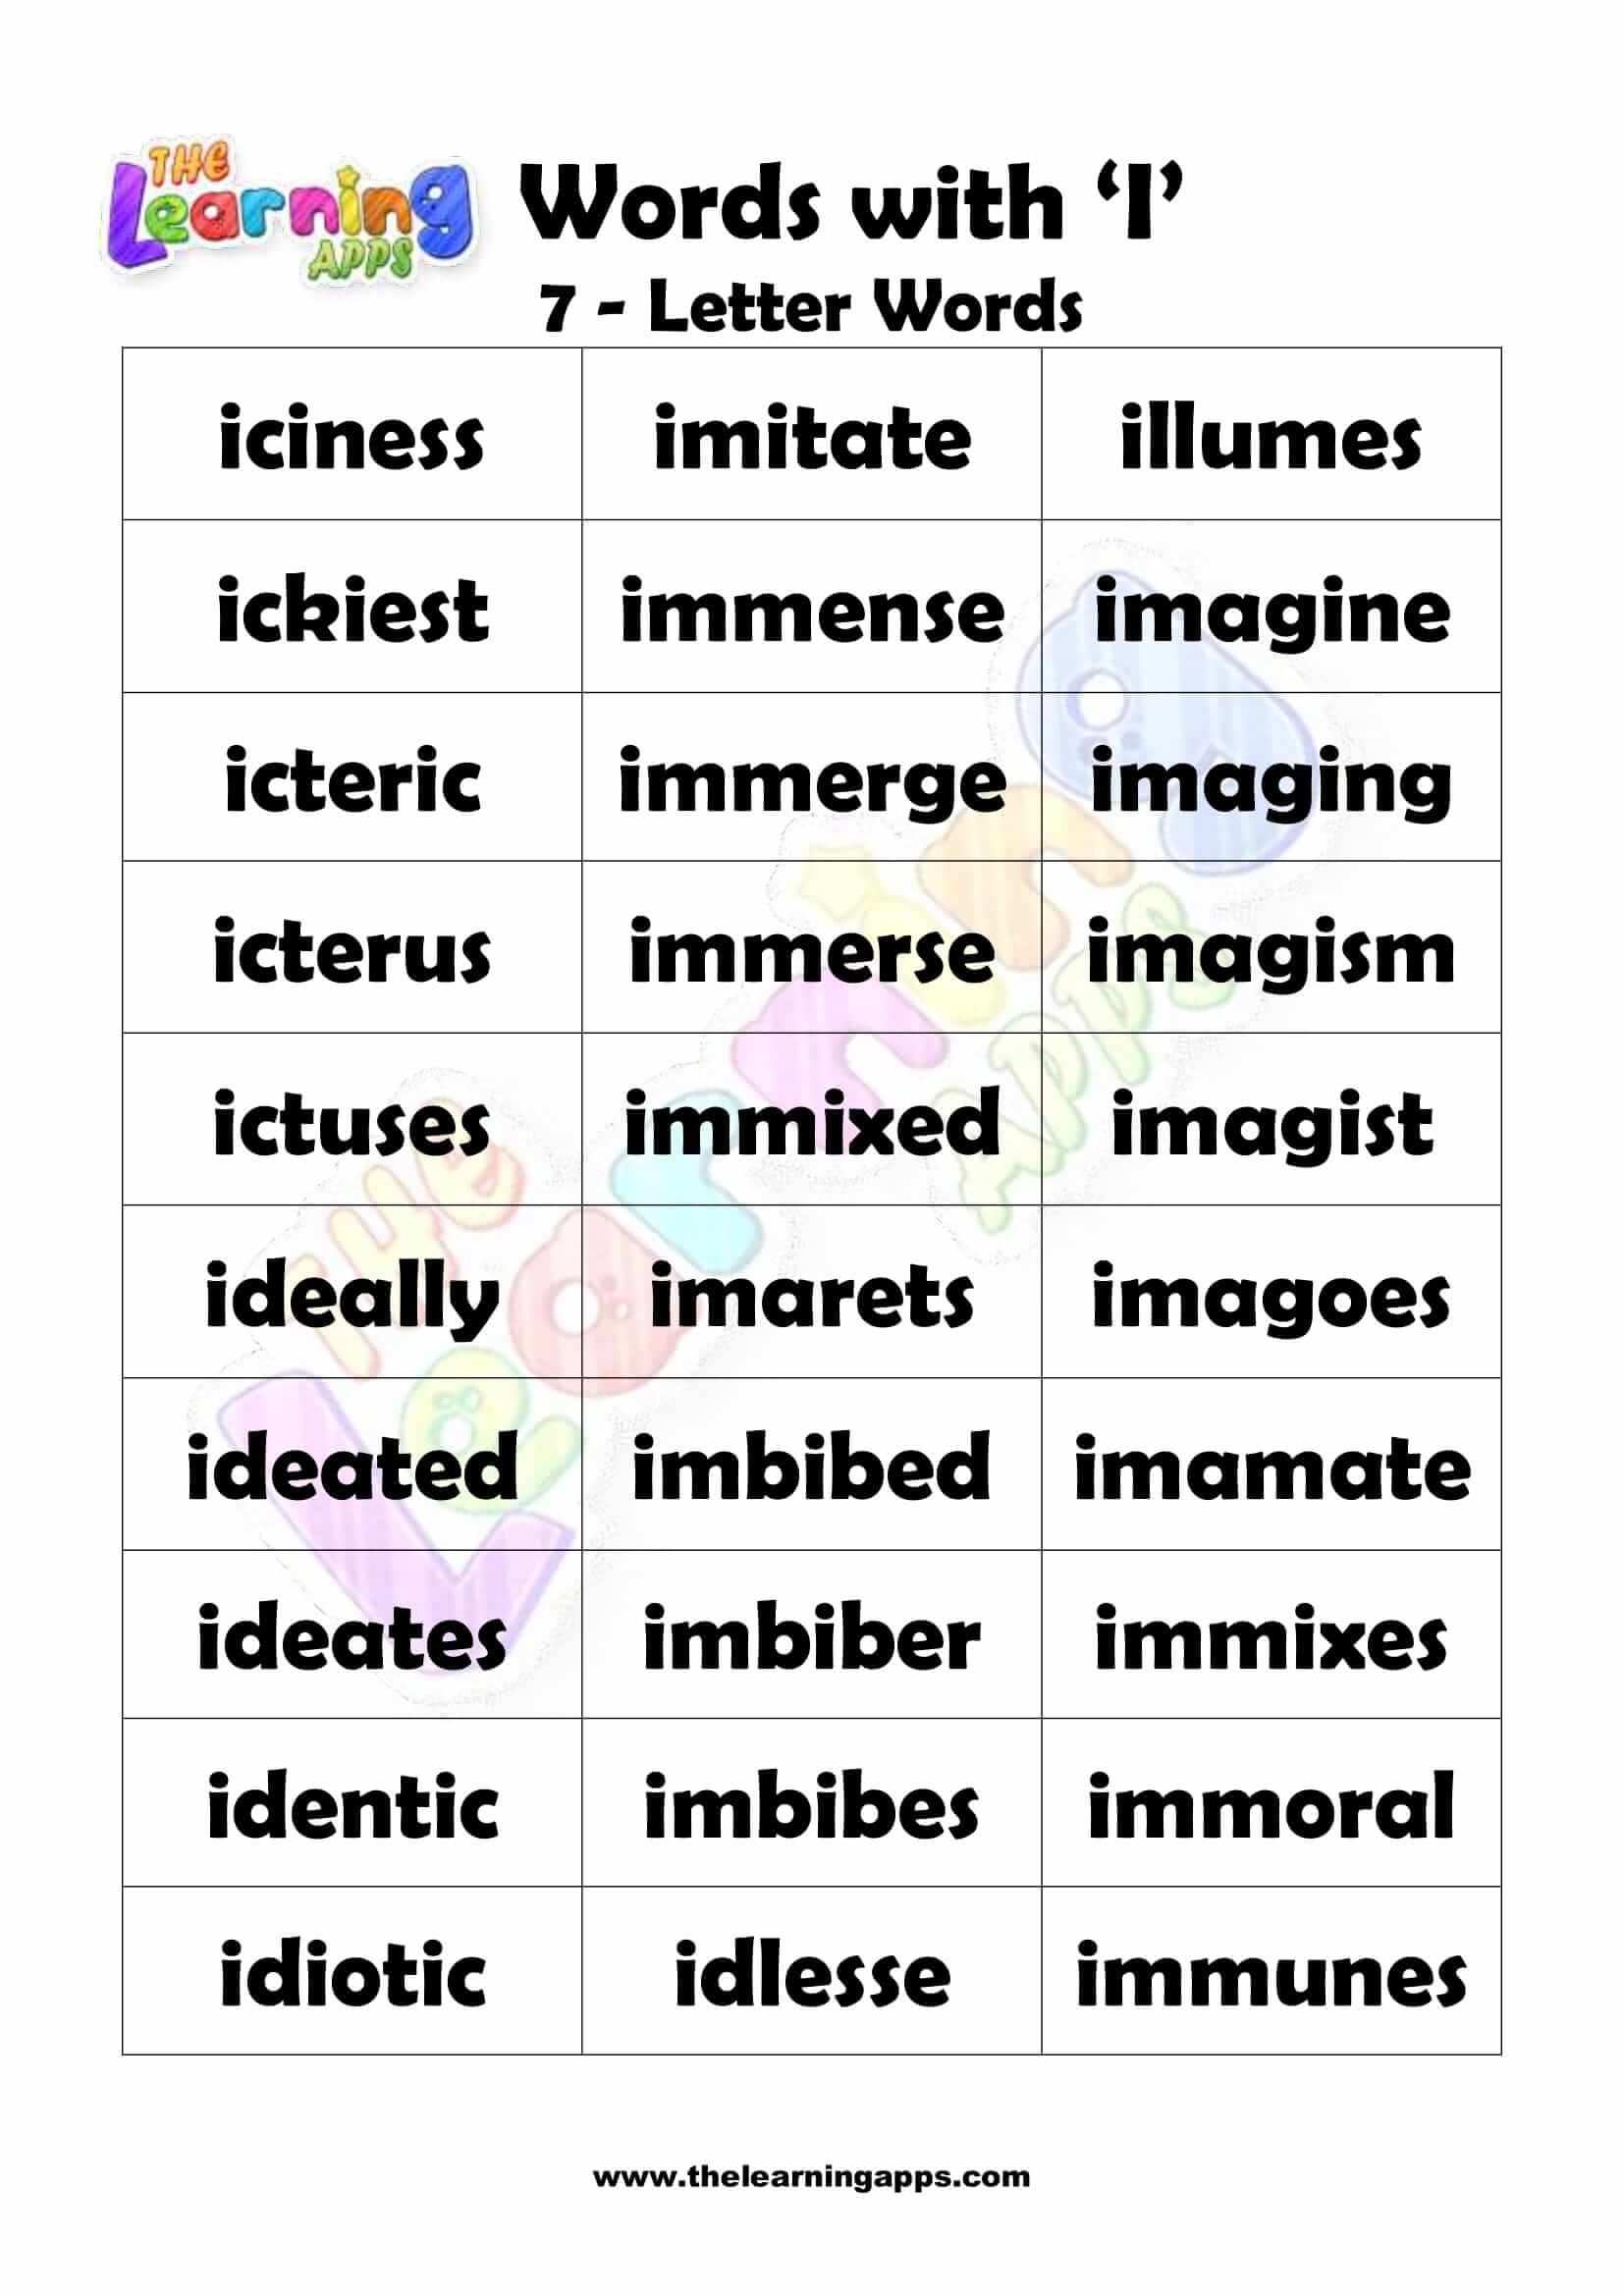Click The Learning Apps logo

290,212
